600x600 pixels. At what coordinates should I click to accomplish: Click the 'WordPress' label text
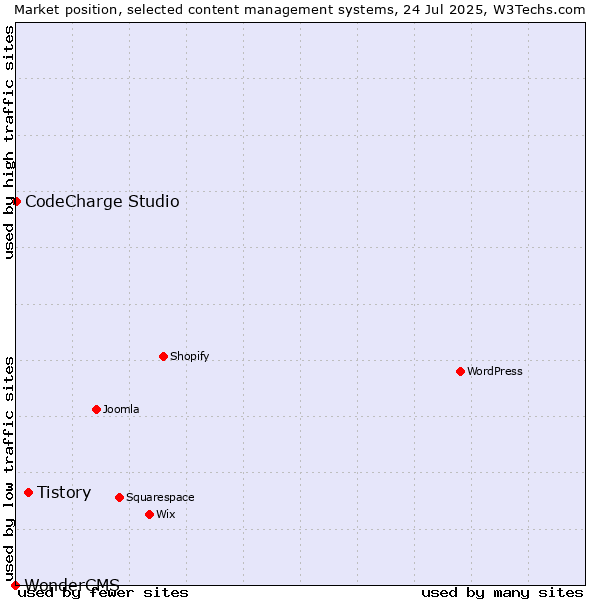point(495,371)
